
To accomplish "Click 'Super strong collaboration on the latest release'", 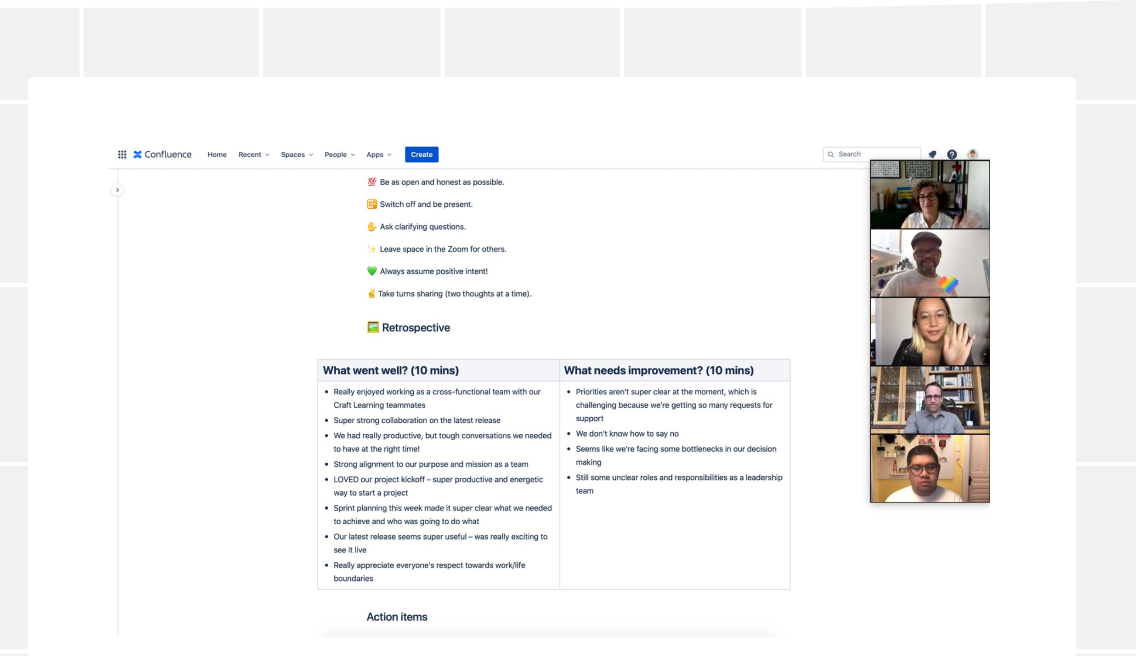I will [417, 420].
